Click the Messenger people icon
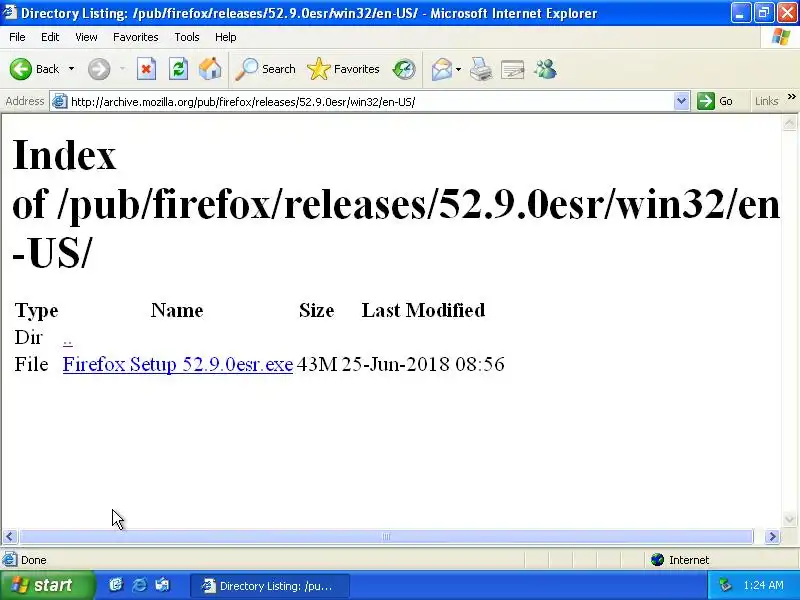 (x=545, y=69)
